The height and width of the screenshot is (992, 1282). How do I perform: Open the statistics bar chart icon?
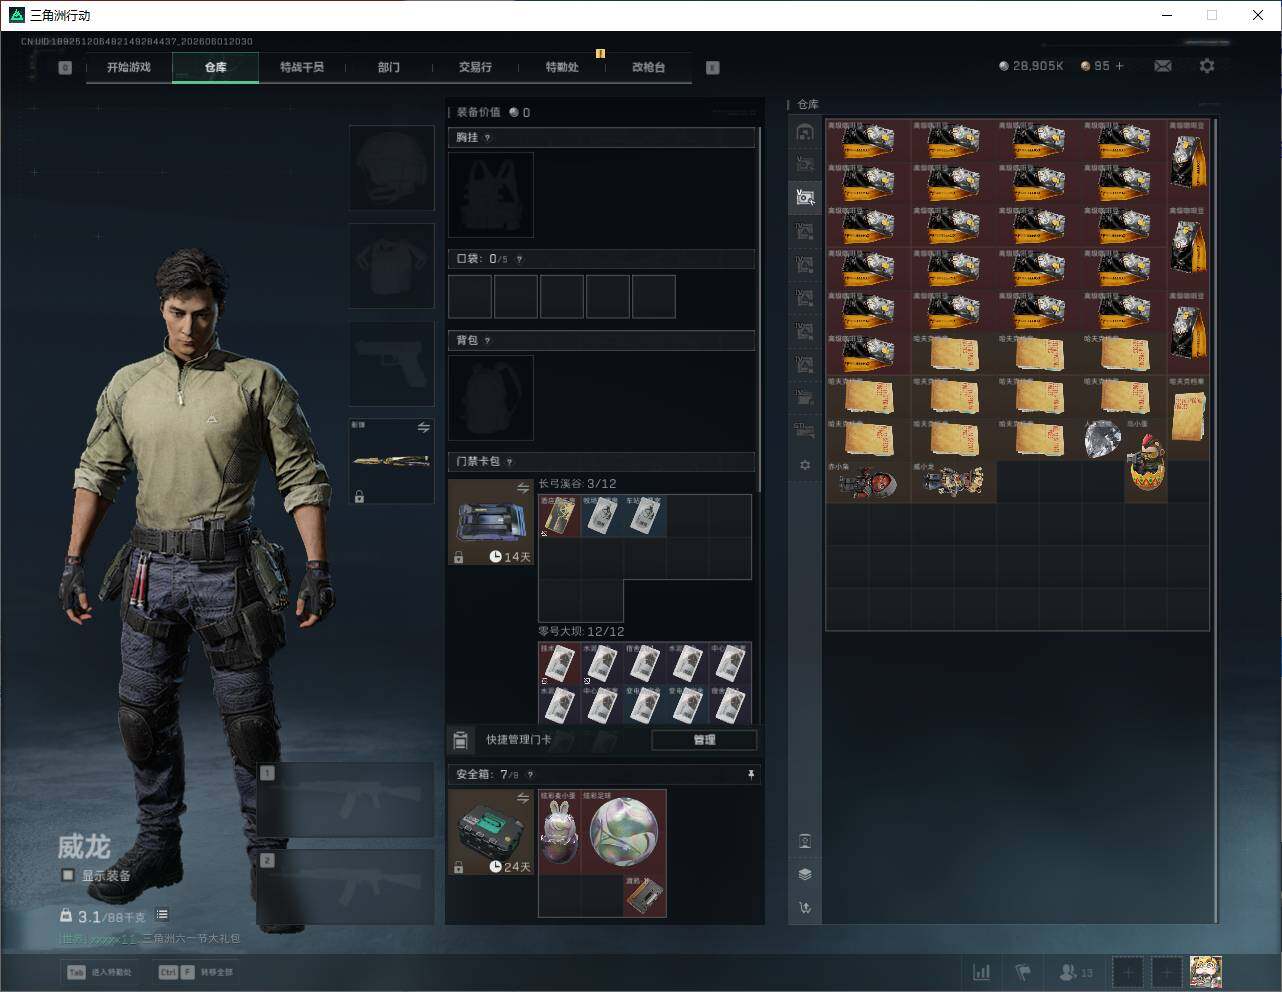[982, 971]
